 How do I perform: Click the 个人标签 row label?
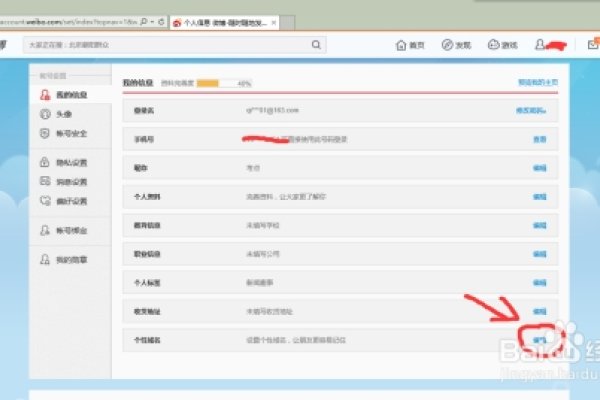pos(147,283)
